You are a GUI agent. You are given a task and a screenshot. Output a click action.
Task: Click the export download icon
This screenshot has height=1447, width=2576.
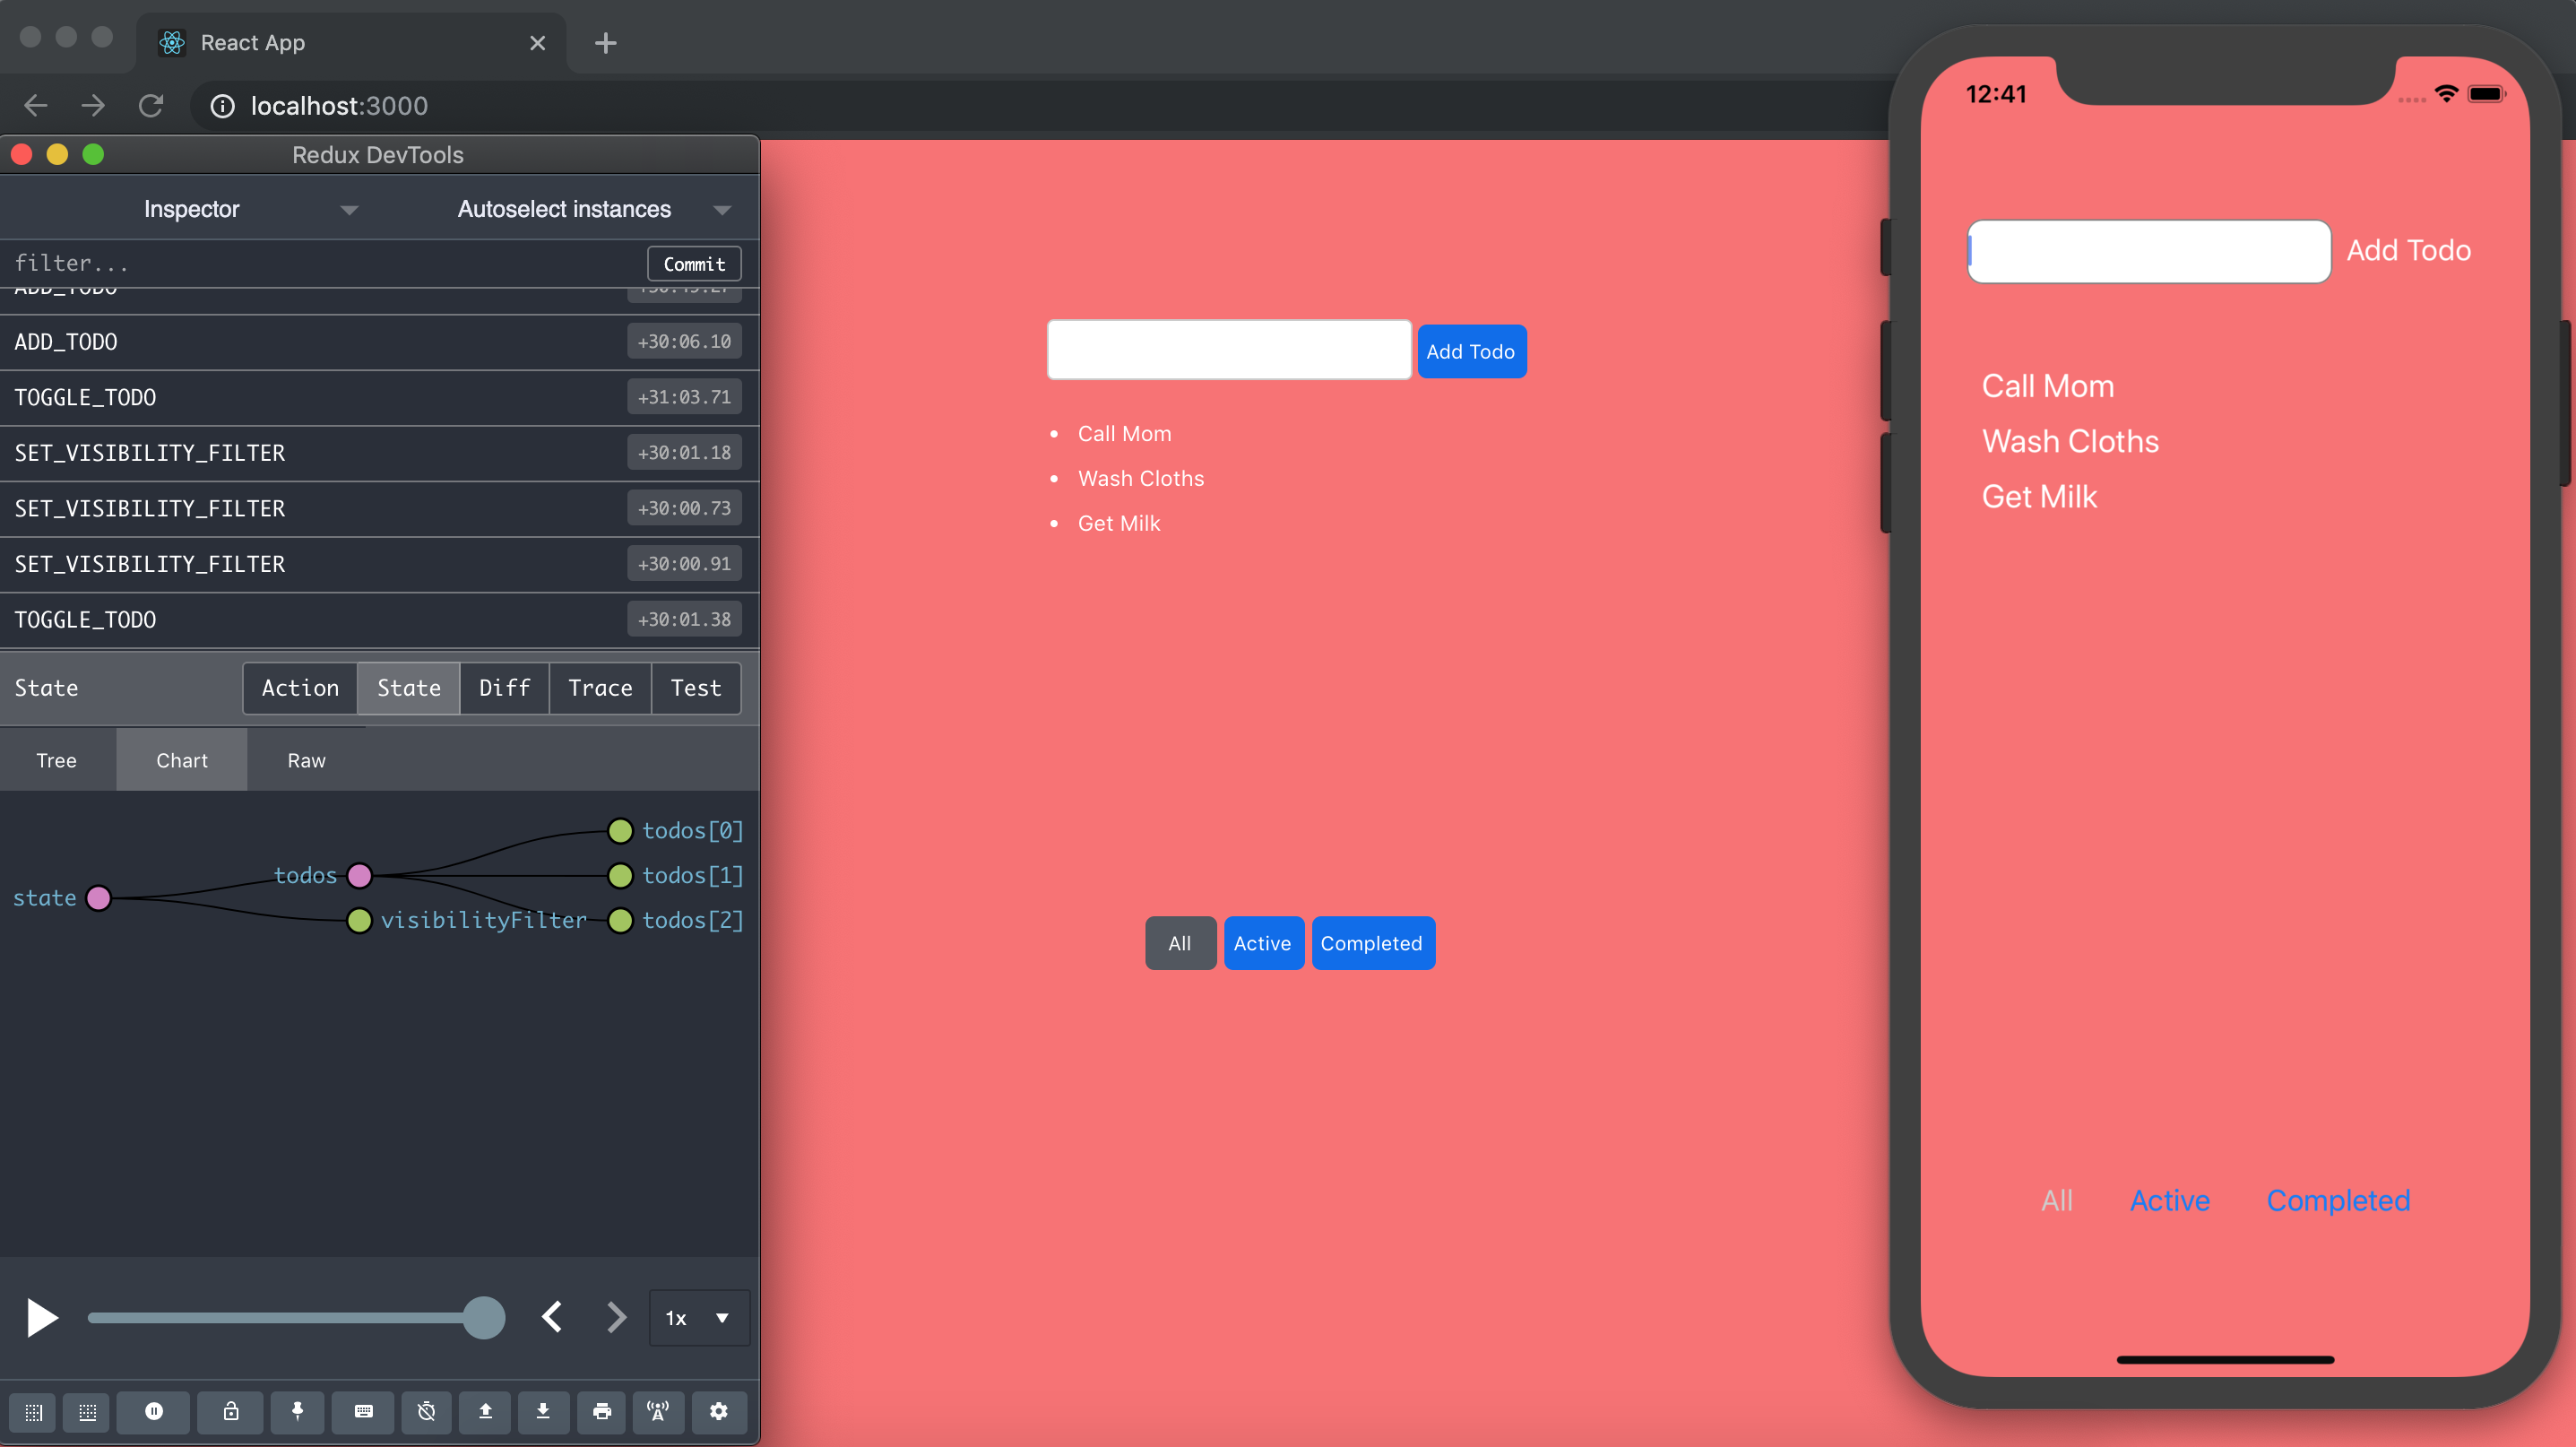543,1411
